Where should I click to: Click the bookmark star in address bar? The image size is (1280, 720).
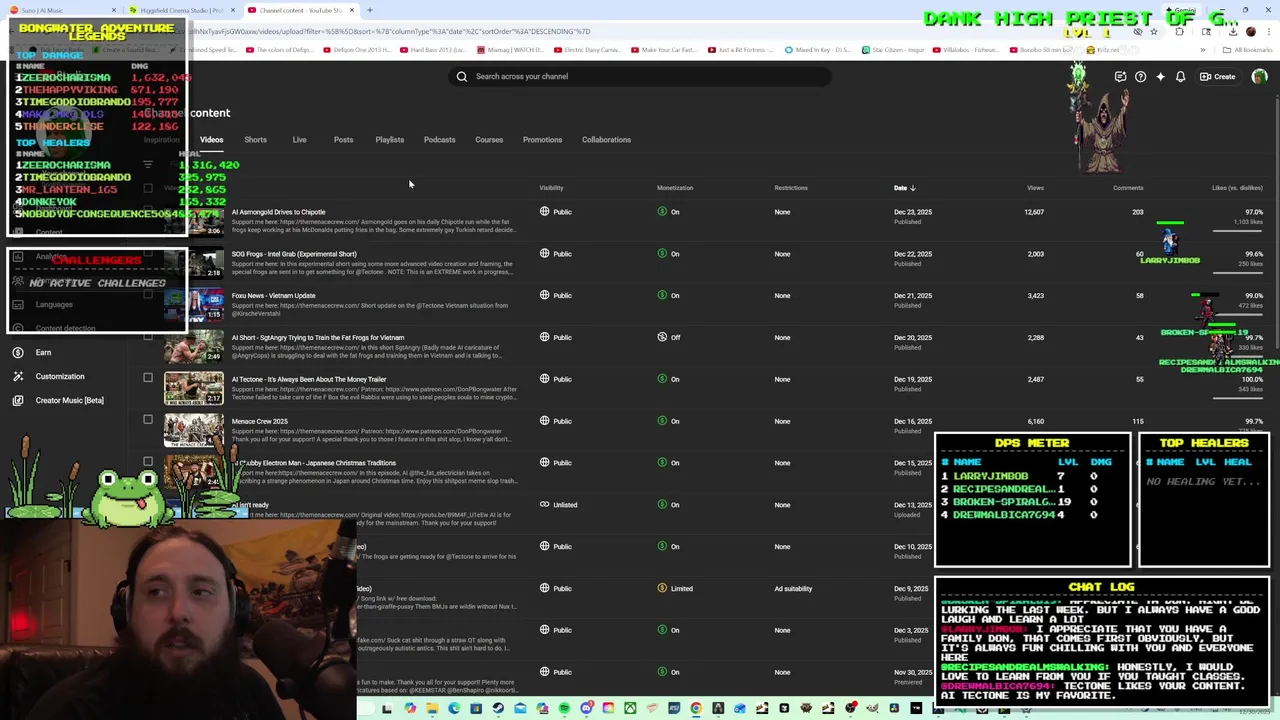pyautogui.click(x=1154, y=32)
